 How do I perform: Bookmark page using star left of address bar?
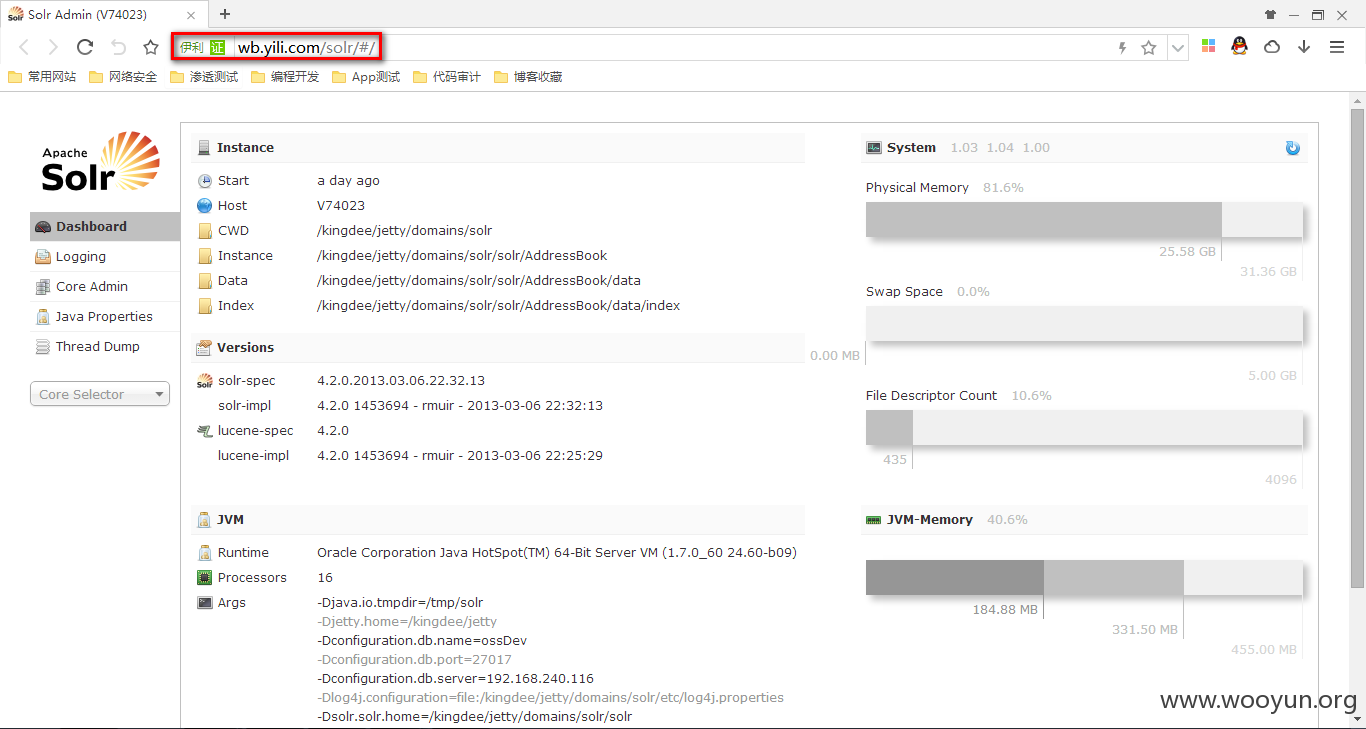[151, 47]
